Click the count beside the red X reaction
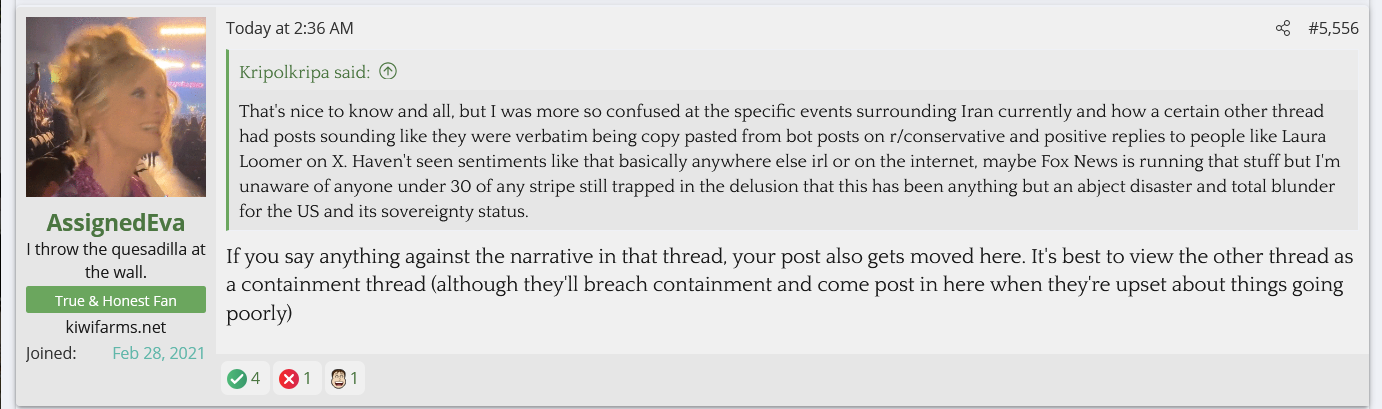The height and width of the screenshot is (409, 1382). 308,379
